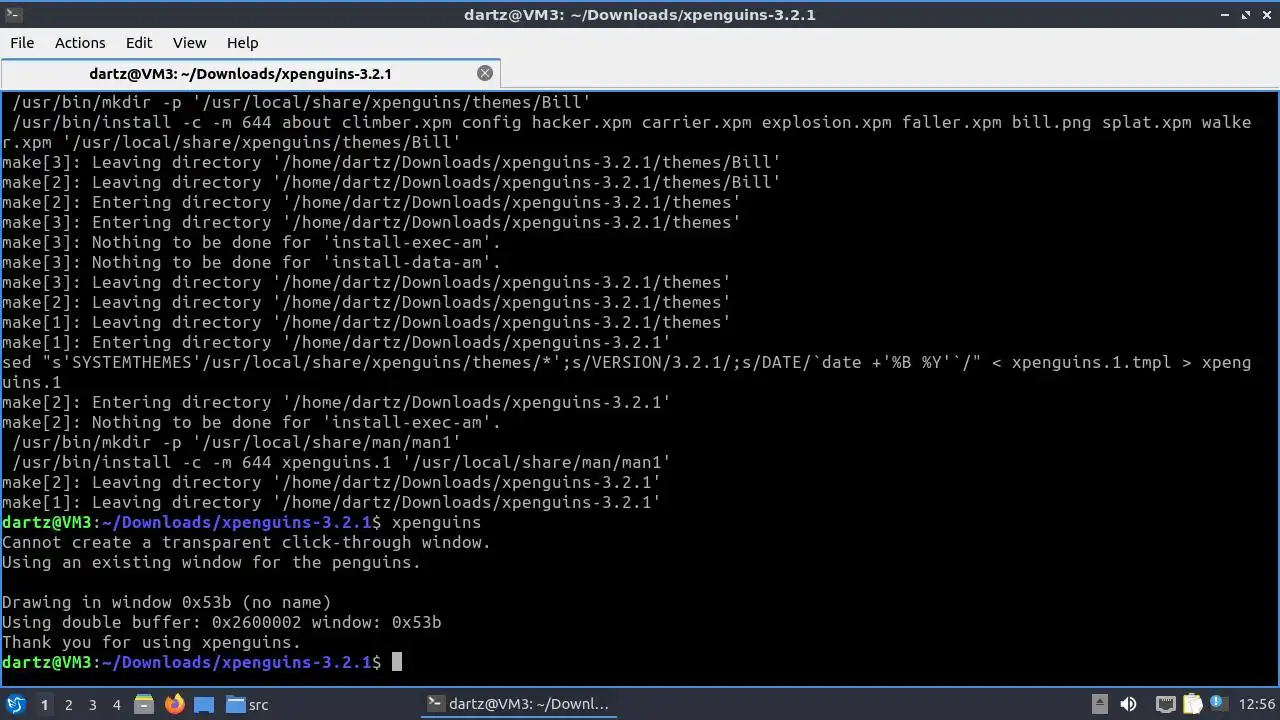Click 'Cannot create a transparent click-through window.' line
Viewport: 1280px width, 720px height.
coord(246,542)
